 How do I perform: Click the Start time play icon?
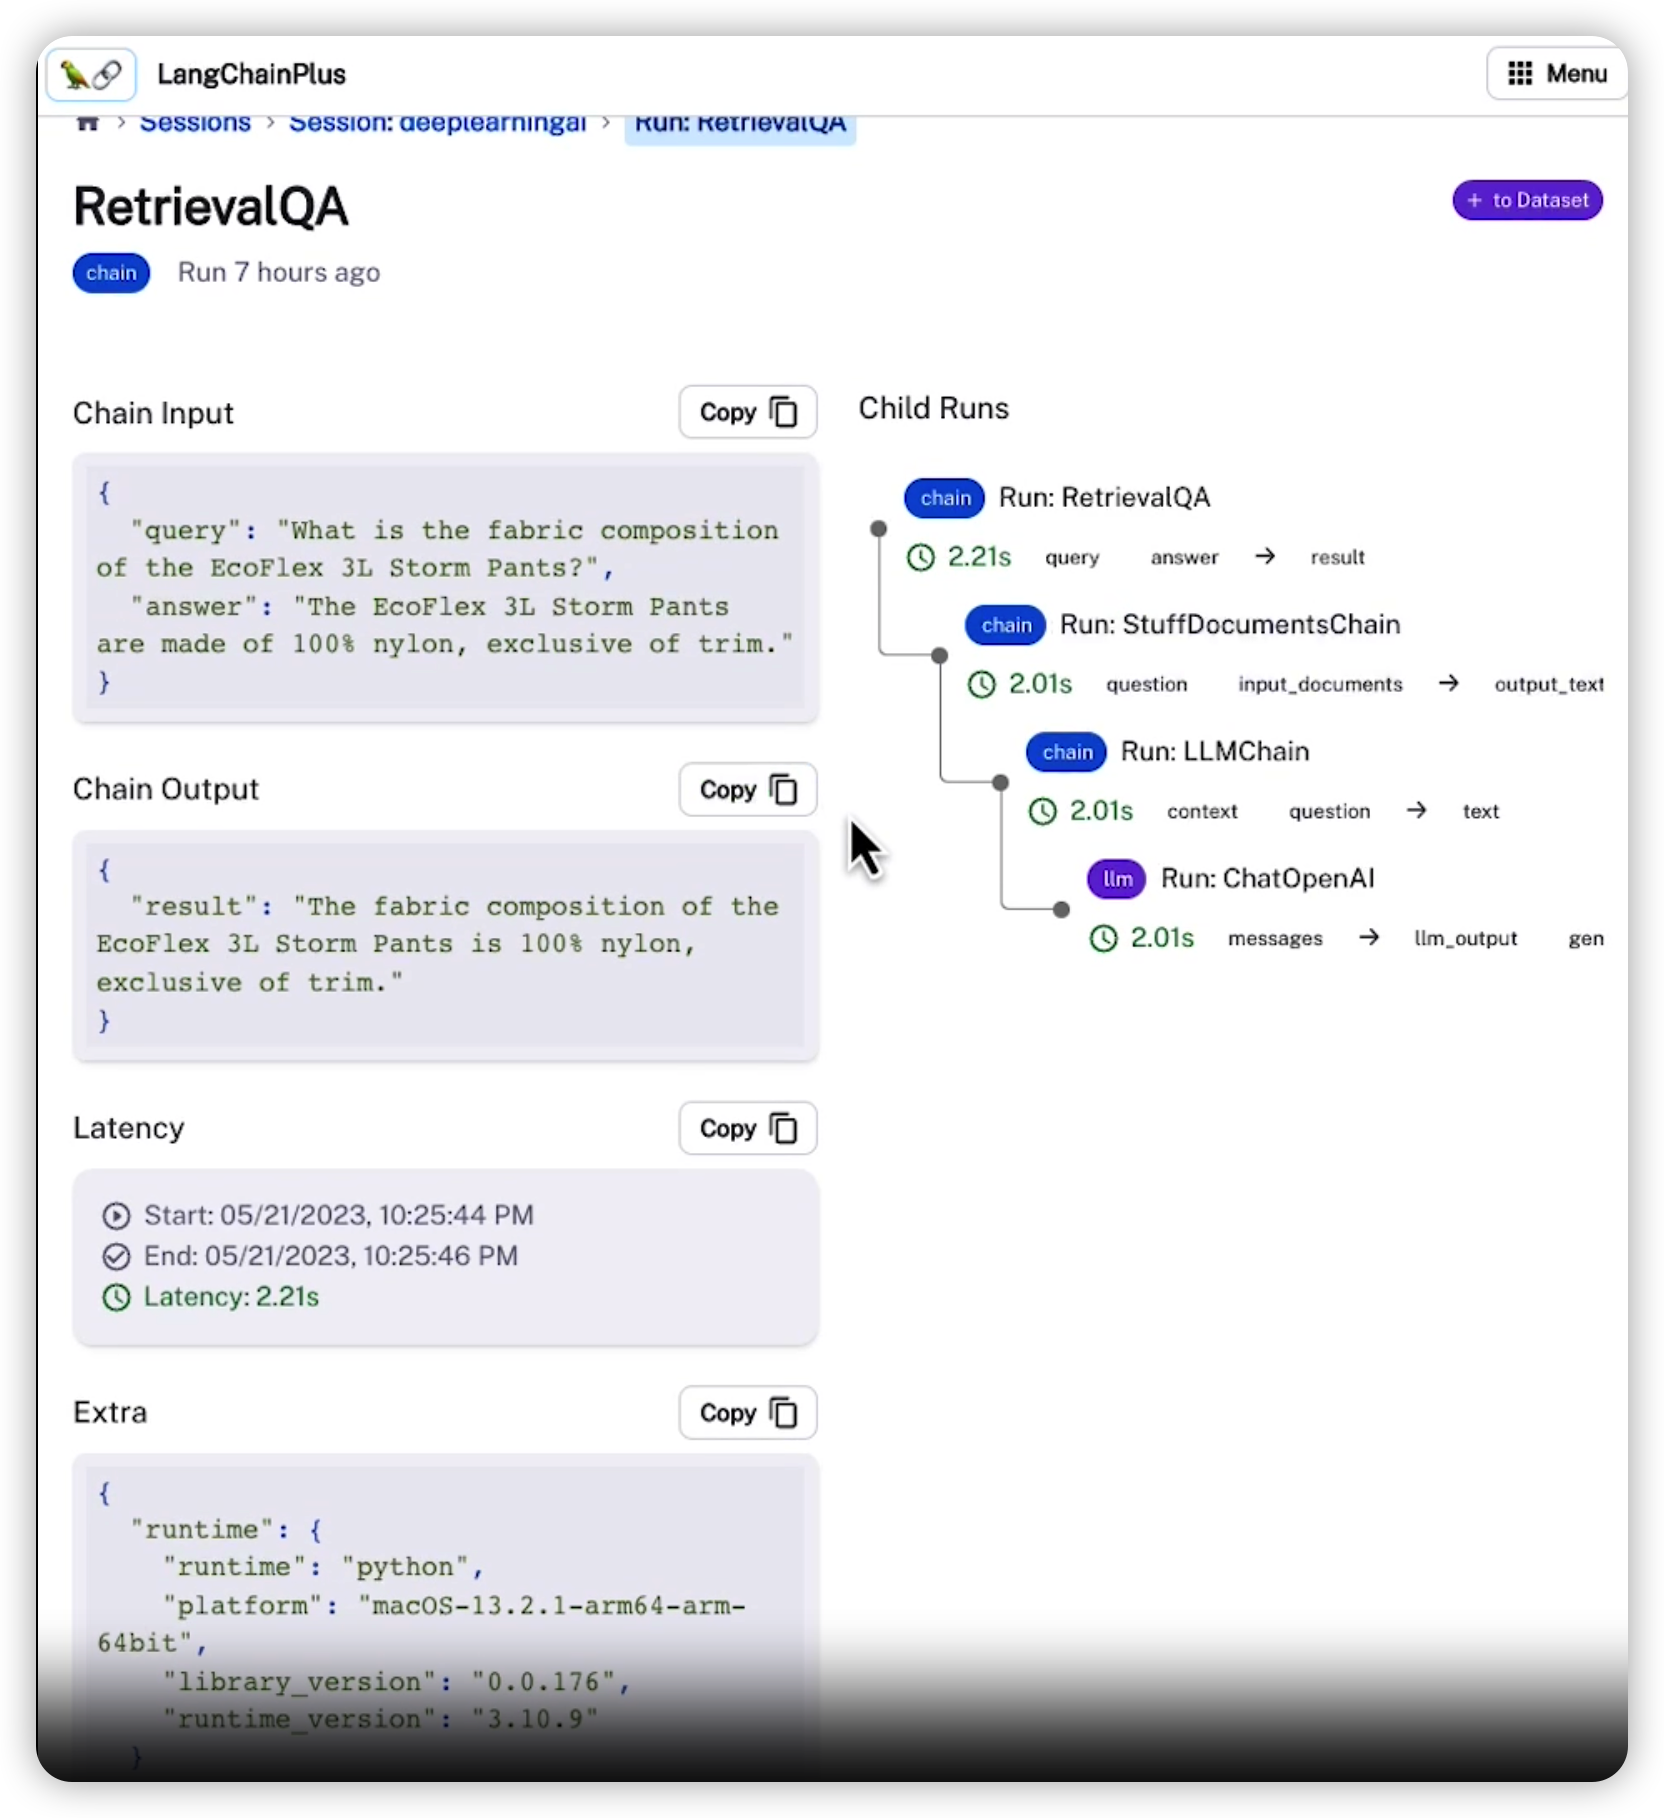[116, 1215]
